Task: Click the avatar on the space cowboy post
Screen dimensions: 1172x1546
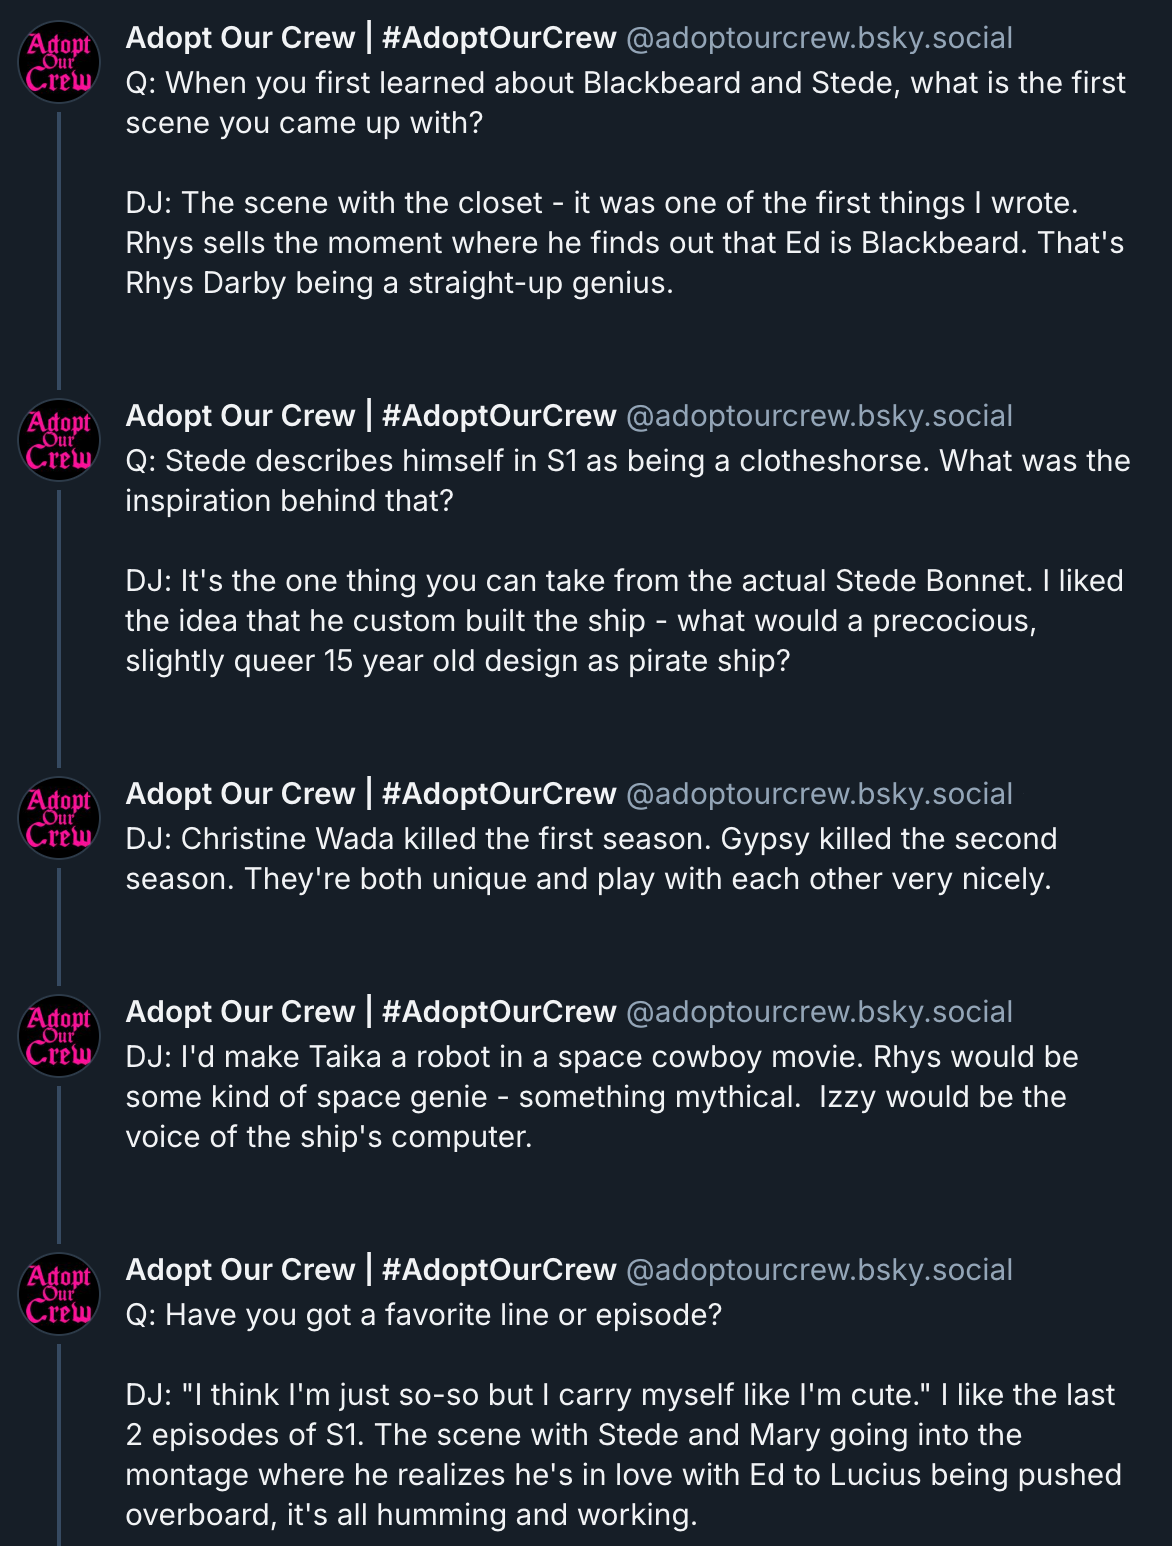Action: [59, 1034]
